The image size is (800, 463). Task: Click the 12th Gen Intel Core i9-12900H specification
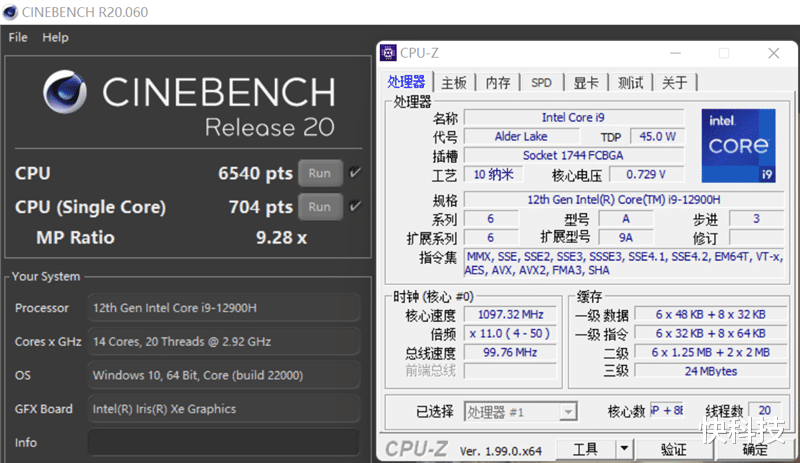(x=623, y=200)
